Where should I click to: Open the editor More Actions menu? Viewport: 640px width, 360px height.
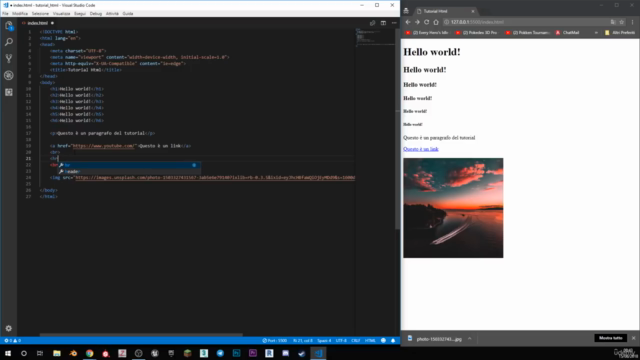click(394, 23)
